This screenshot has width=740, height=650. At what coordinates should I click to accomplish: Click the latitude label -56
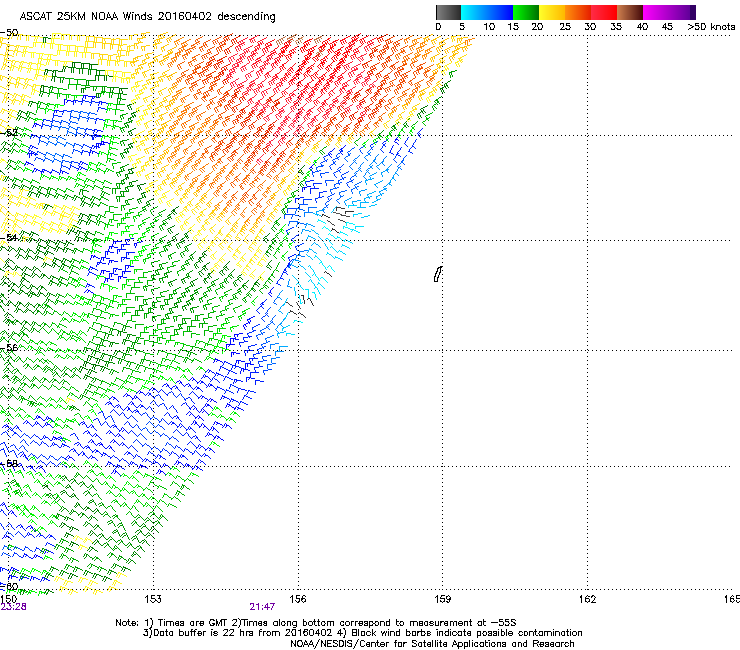pyautogui.click(x=9, y=347)
